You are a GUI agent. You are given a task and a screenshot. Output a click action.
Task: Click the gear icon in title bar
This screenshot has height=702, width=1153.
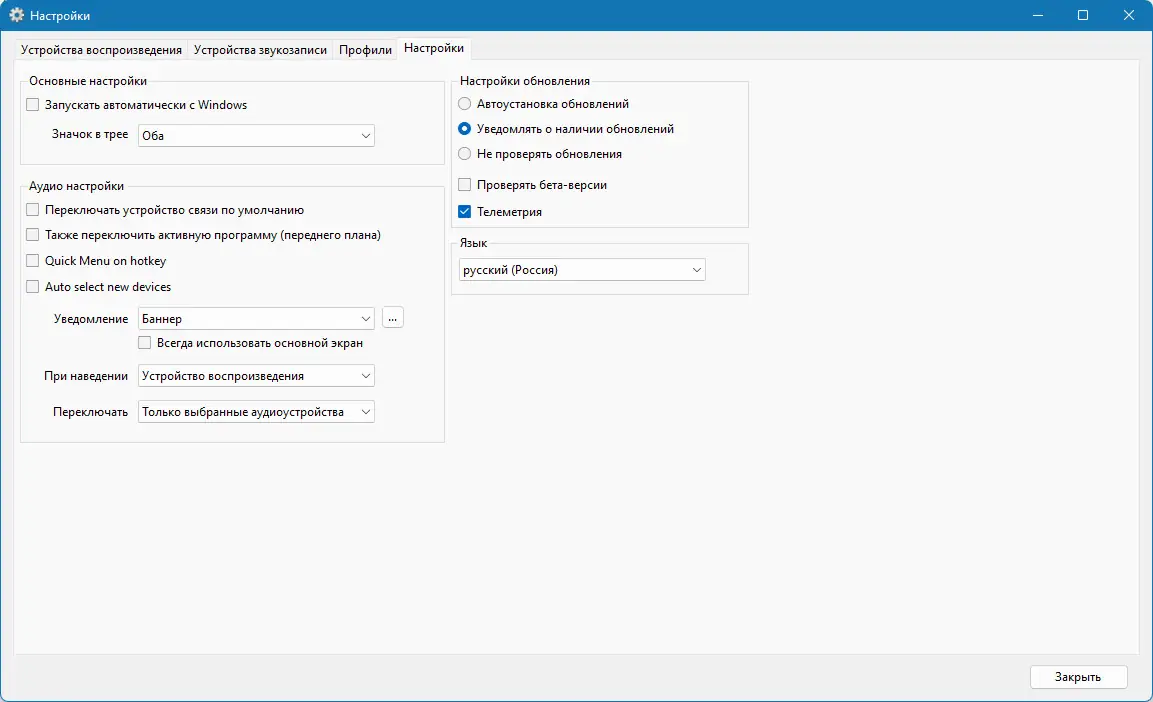(16, 15)
